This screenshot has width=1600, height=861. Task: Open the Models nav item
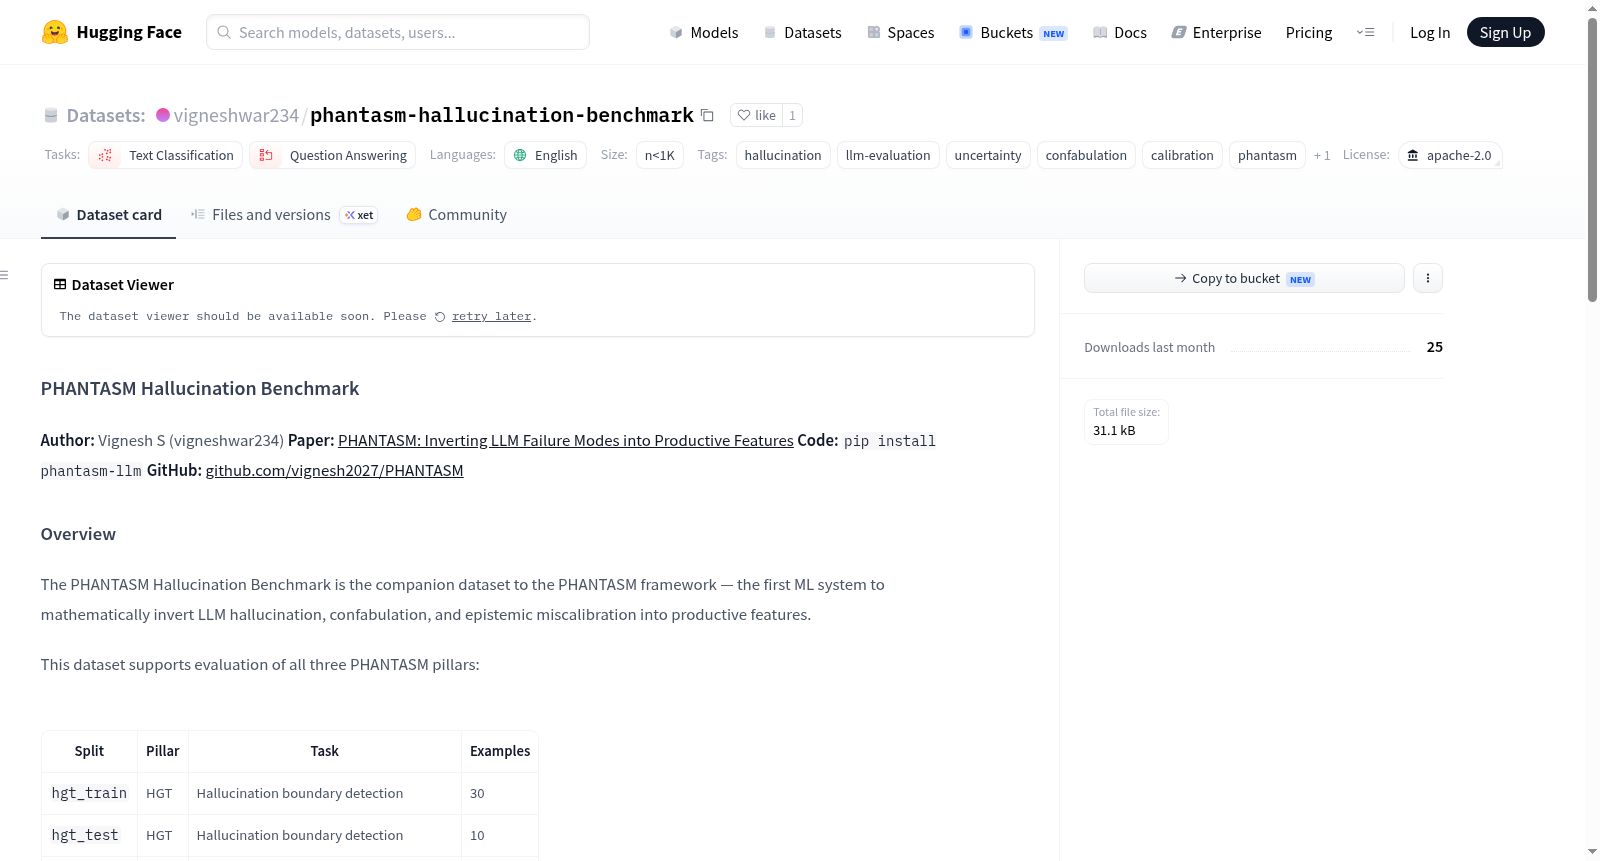[704, 32]
